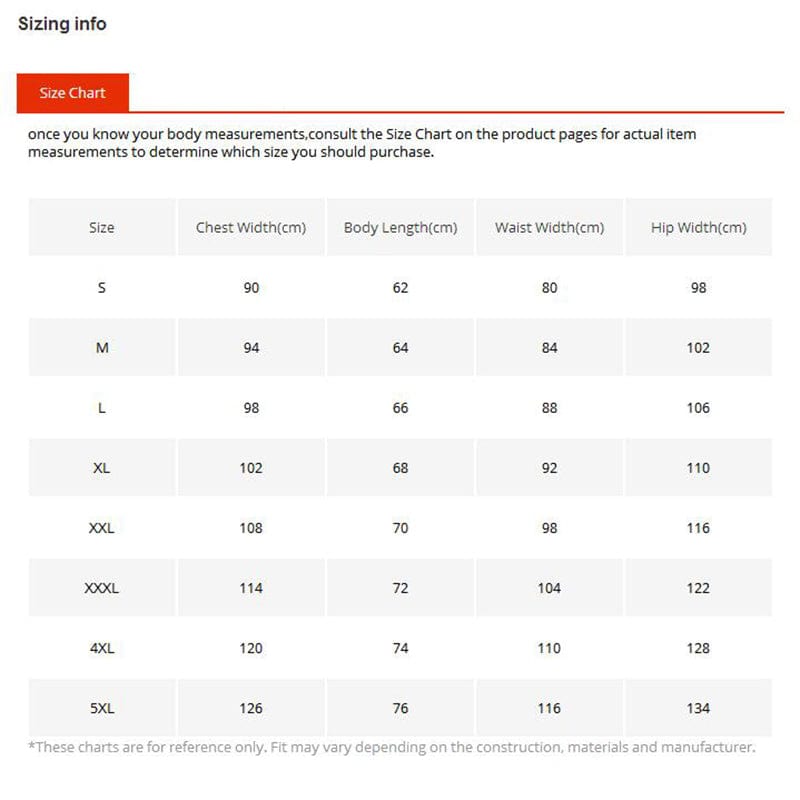Viewport: 800px width, 800px height.
Task: Select the XXL size row label
Action: pos(102,527)
